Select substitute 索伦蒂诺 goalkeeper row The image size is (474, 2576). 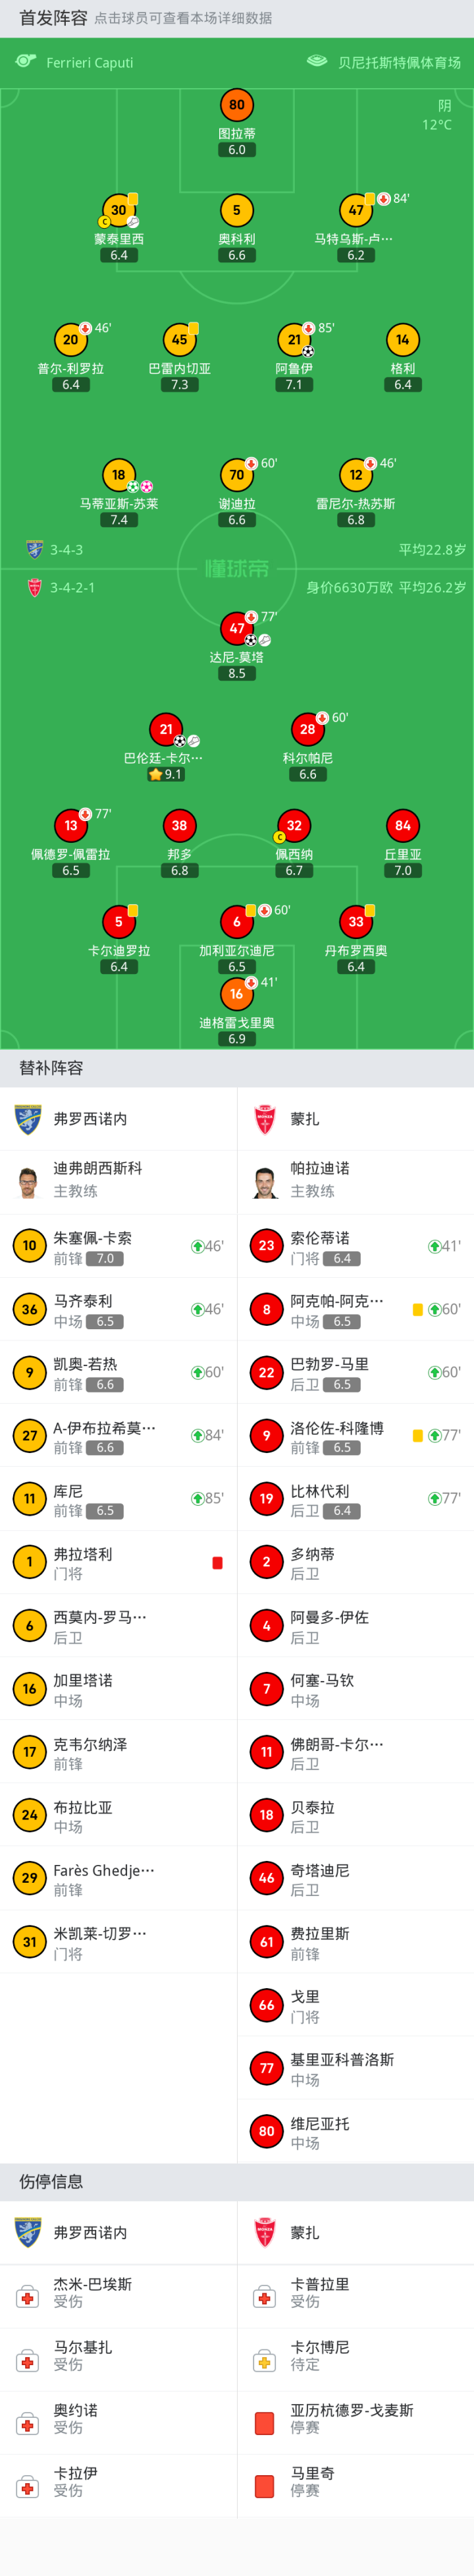tap(355, 1246)
